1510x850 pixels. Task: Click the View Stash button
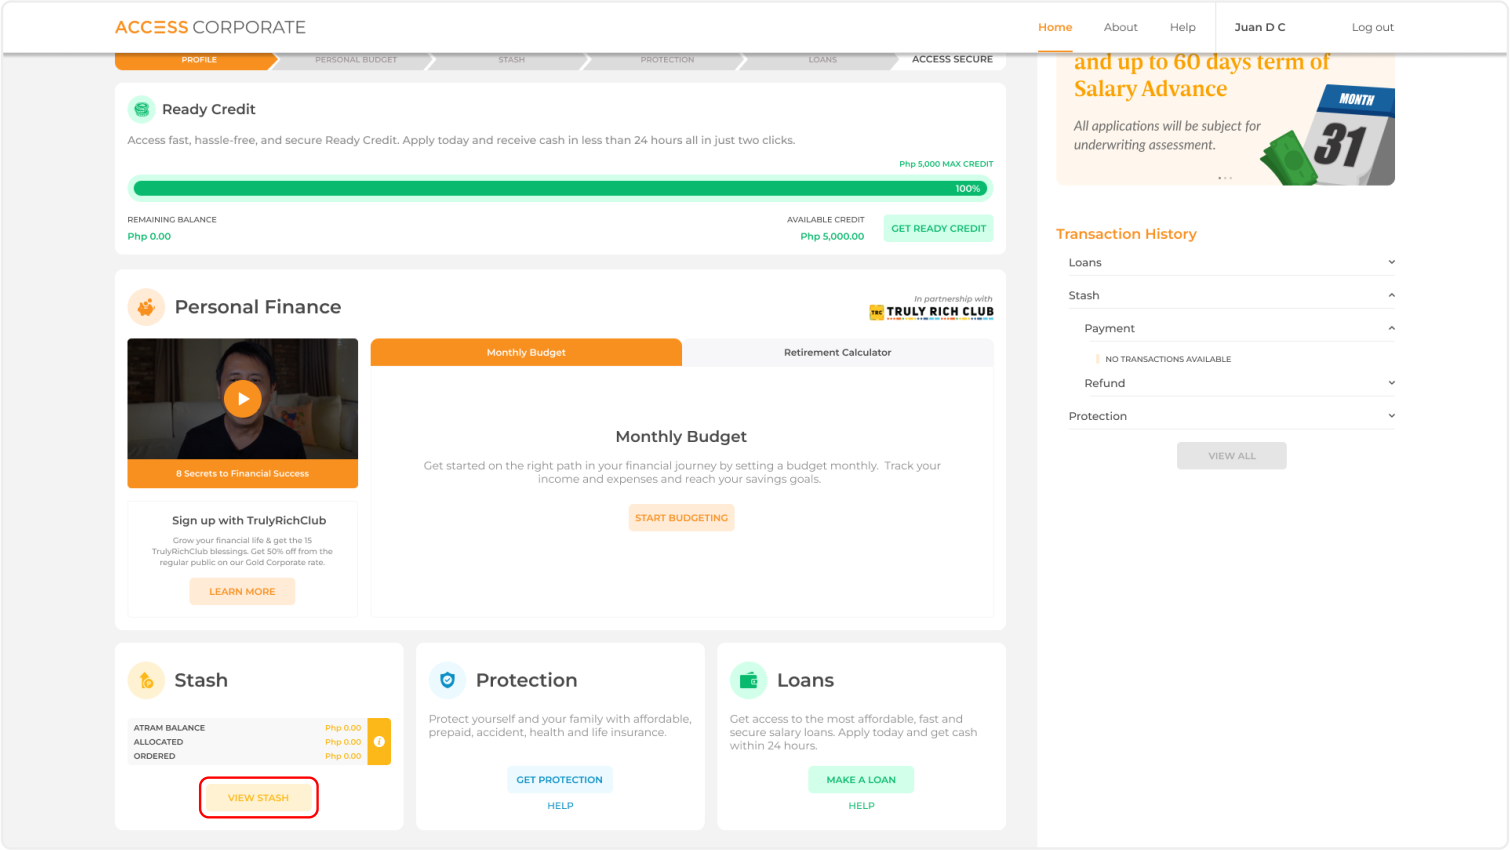(x=258, y=798)
